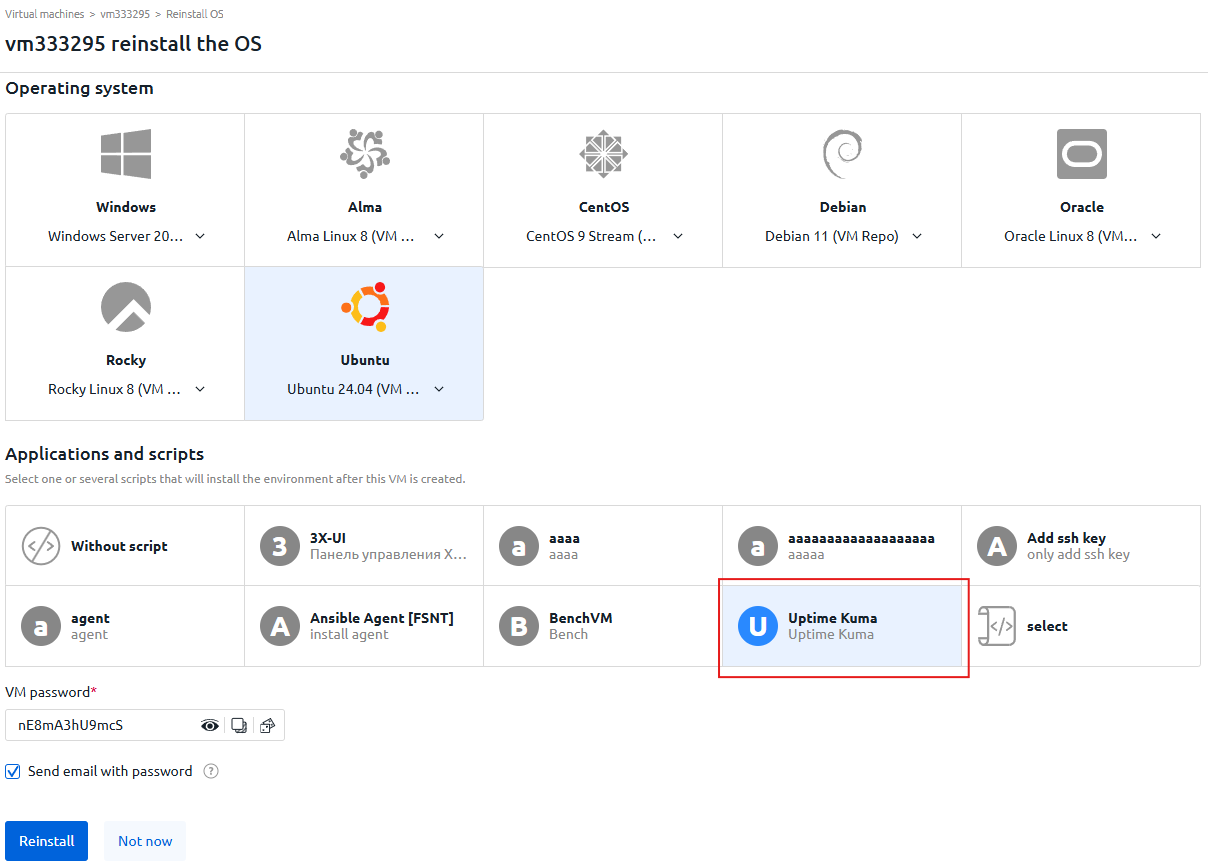Click 'only add ssh key' description text
The height and width of the screenshot is (868, 1208).
tap(1078, 554)
